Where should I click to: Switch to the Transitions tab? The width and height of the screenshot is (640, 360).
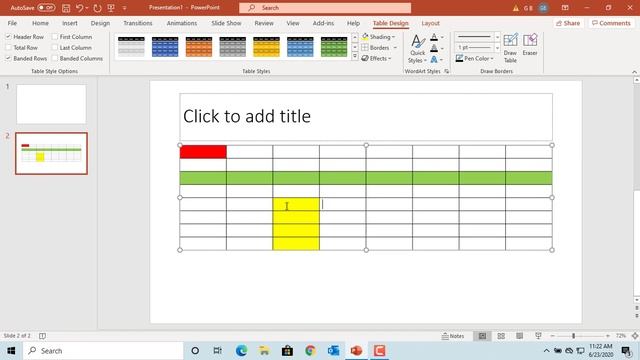click(x=138, y=23)
